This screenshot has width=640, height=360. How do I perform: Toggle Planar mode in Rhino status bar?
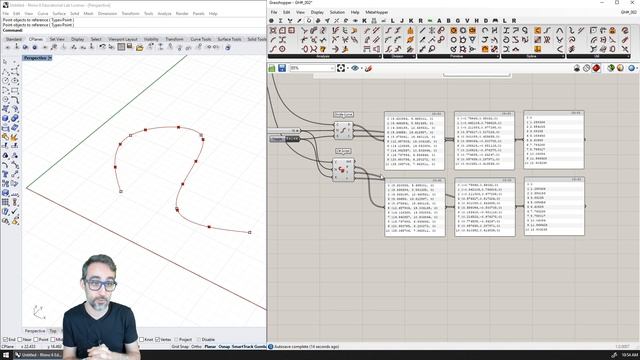coord(210,347)
